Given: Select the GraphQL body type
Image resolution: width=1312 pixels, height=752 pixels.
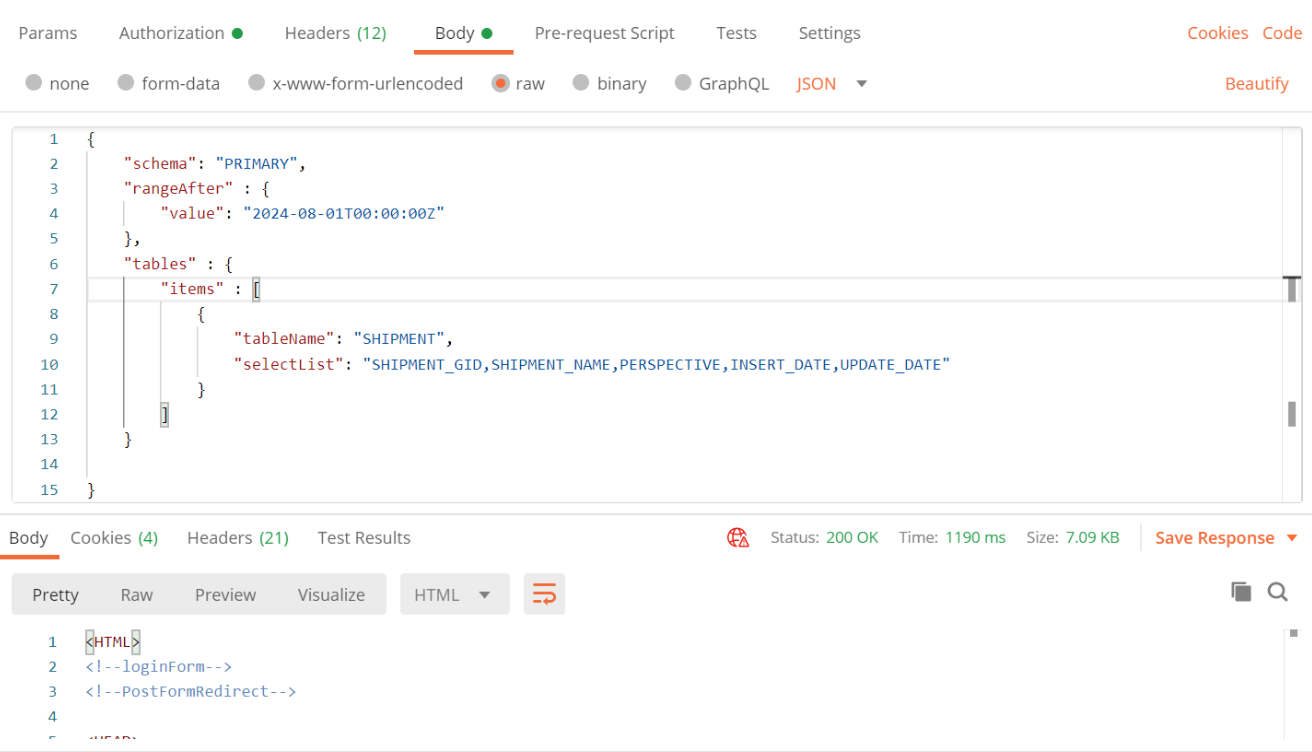Looking at the screenshot, I should coord(722,83).
